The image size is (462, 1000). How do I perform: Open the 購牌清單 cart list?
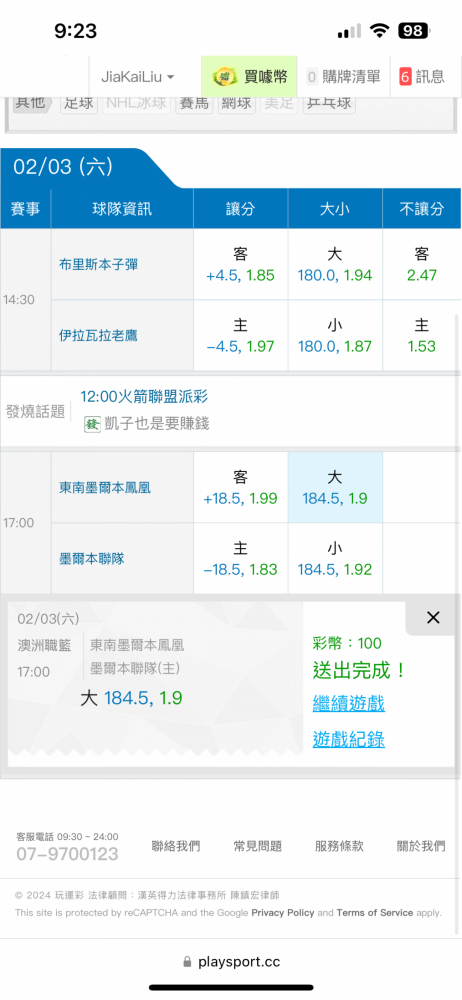pos(343,77)
